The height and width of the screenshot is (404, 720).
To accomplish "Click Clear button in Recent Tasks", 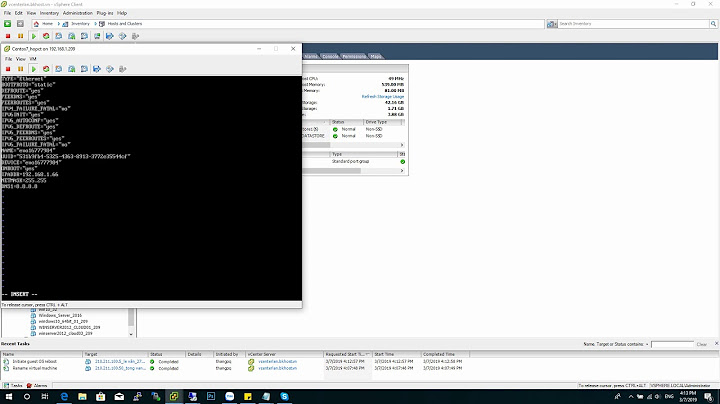I will click(701, 344).
